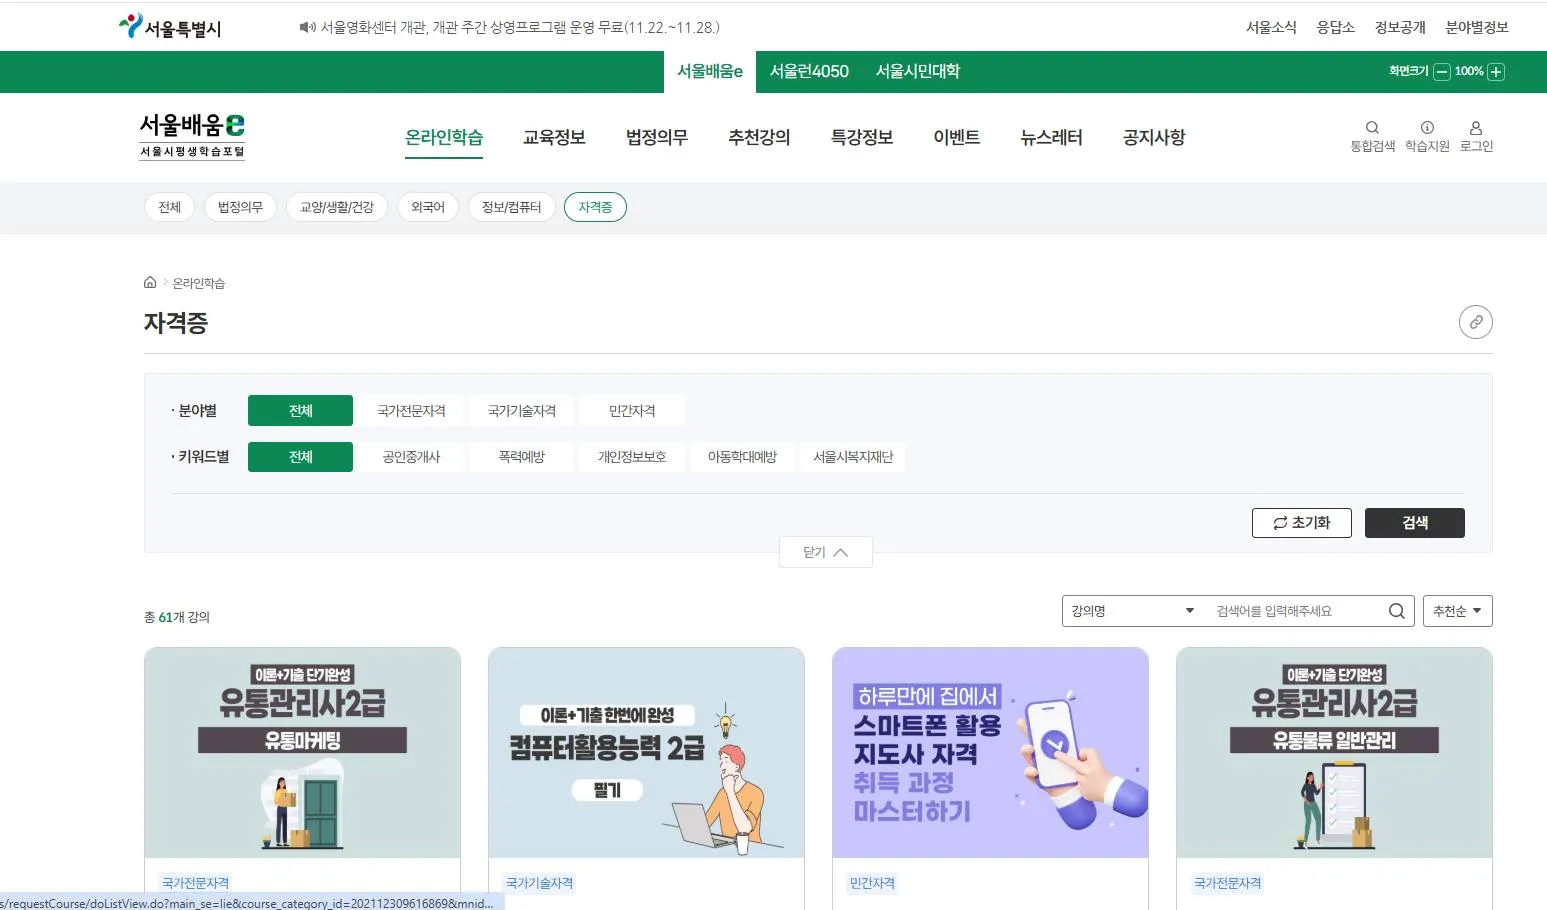This screenshot has width=1547, height=910.
Task: Click 온라인학습 breadcrumb link
Action: coord(199,283)
